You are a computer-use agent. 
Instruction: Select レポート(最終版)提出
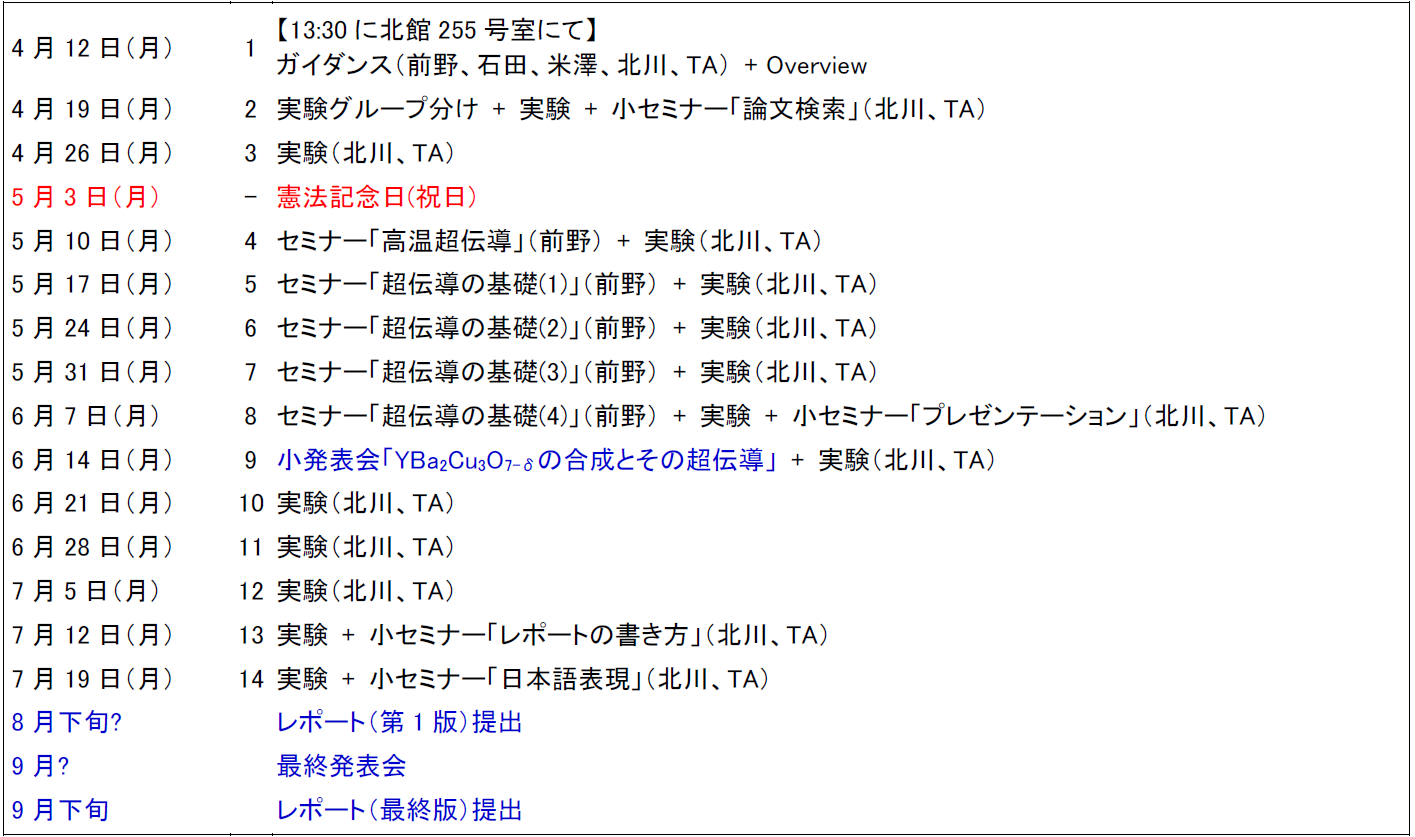tap(399, 810)
